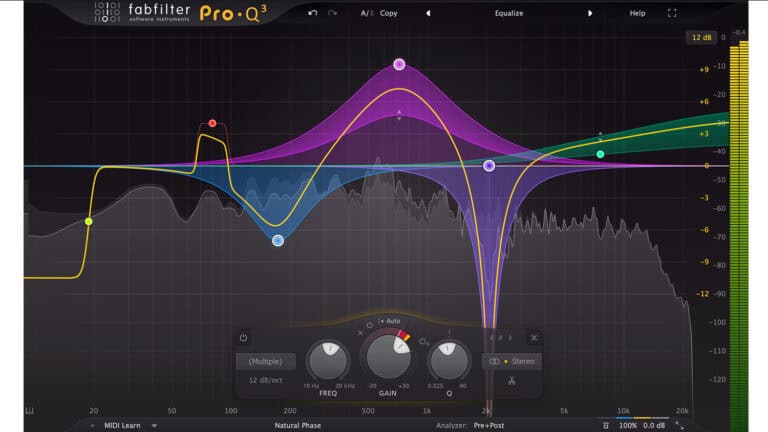Open the 12 dB/oct slope dropdown
768x432 pixels.
point(265,380)
